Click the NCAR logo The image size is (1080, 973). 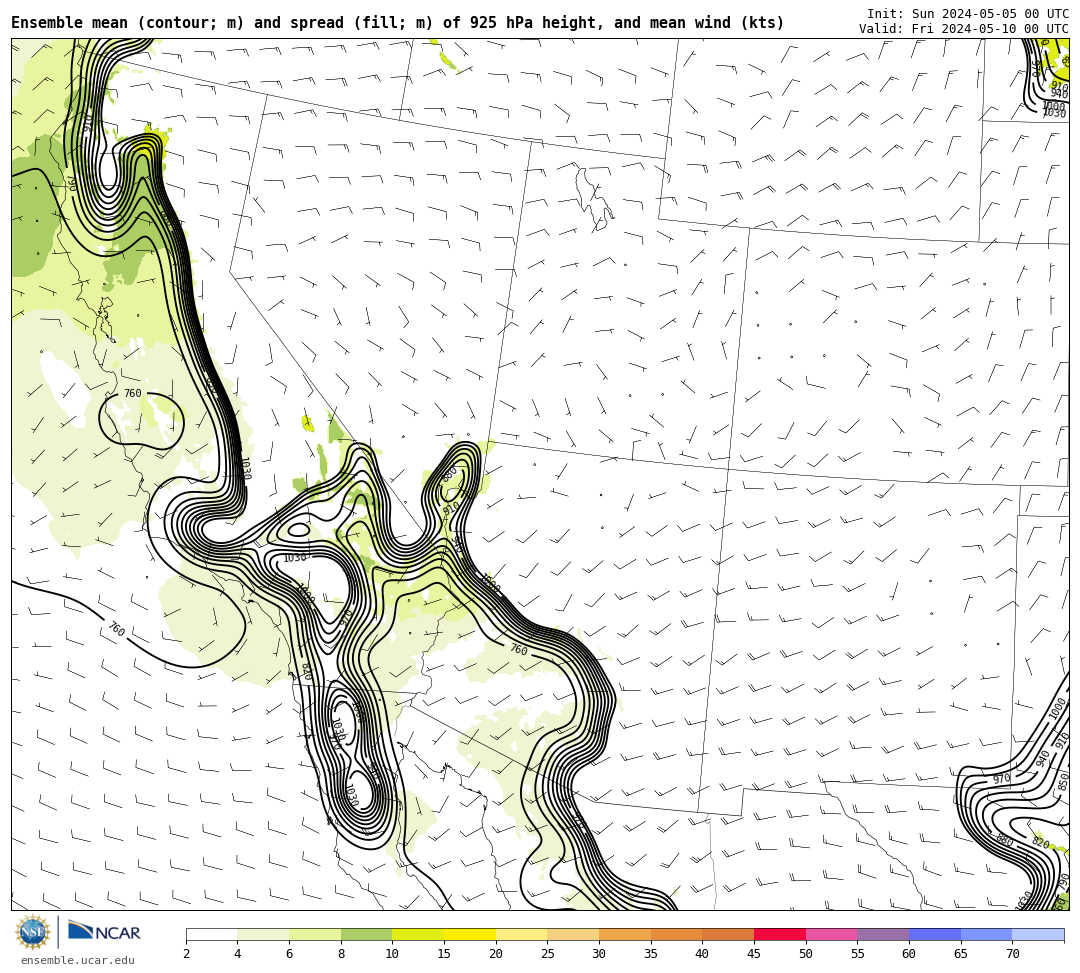(104, 932)
